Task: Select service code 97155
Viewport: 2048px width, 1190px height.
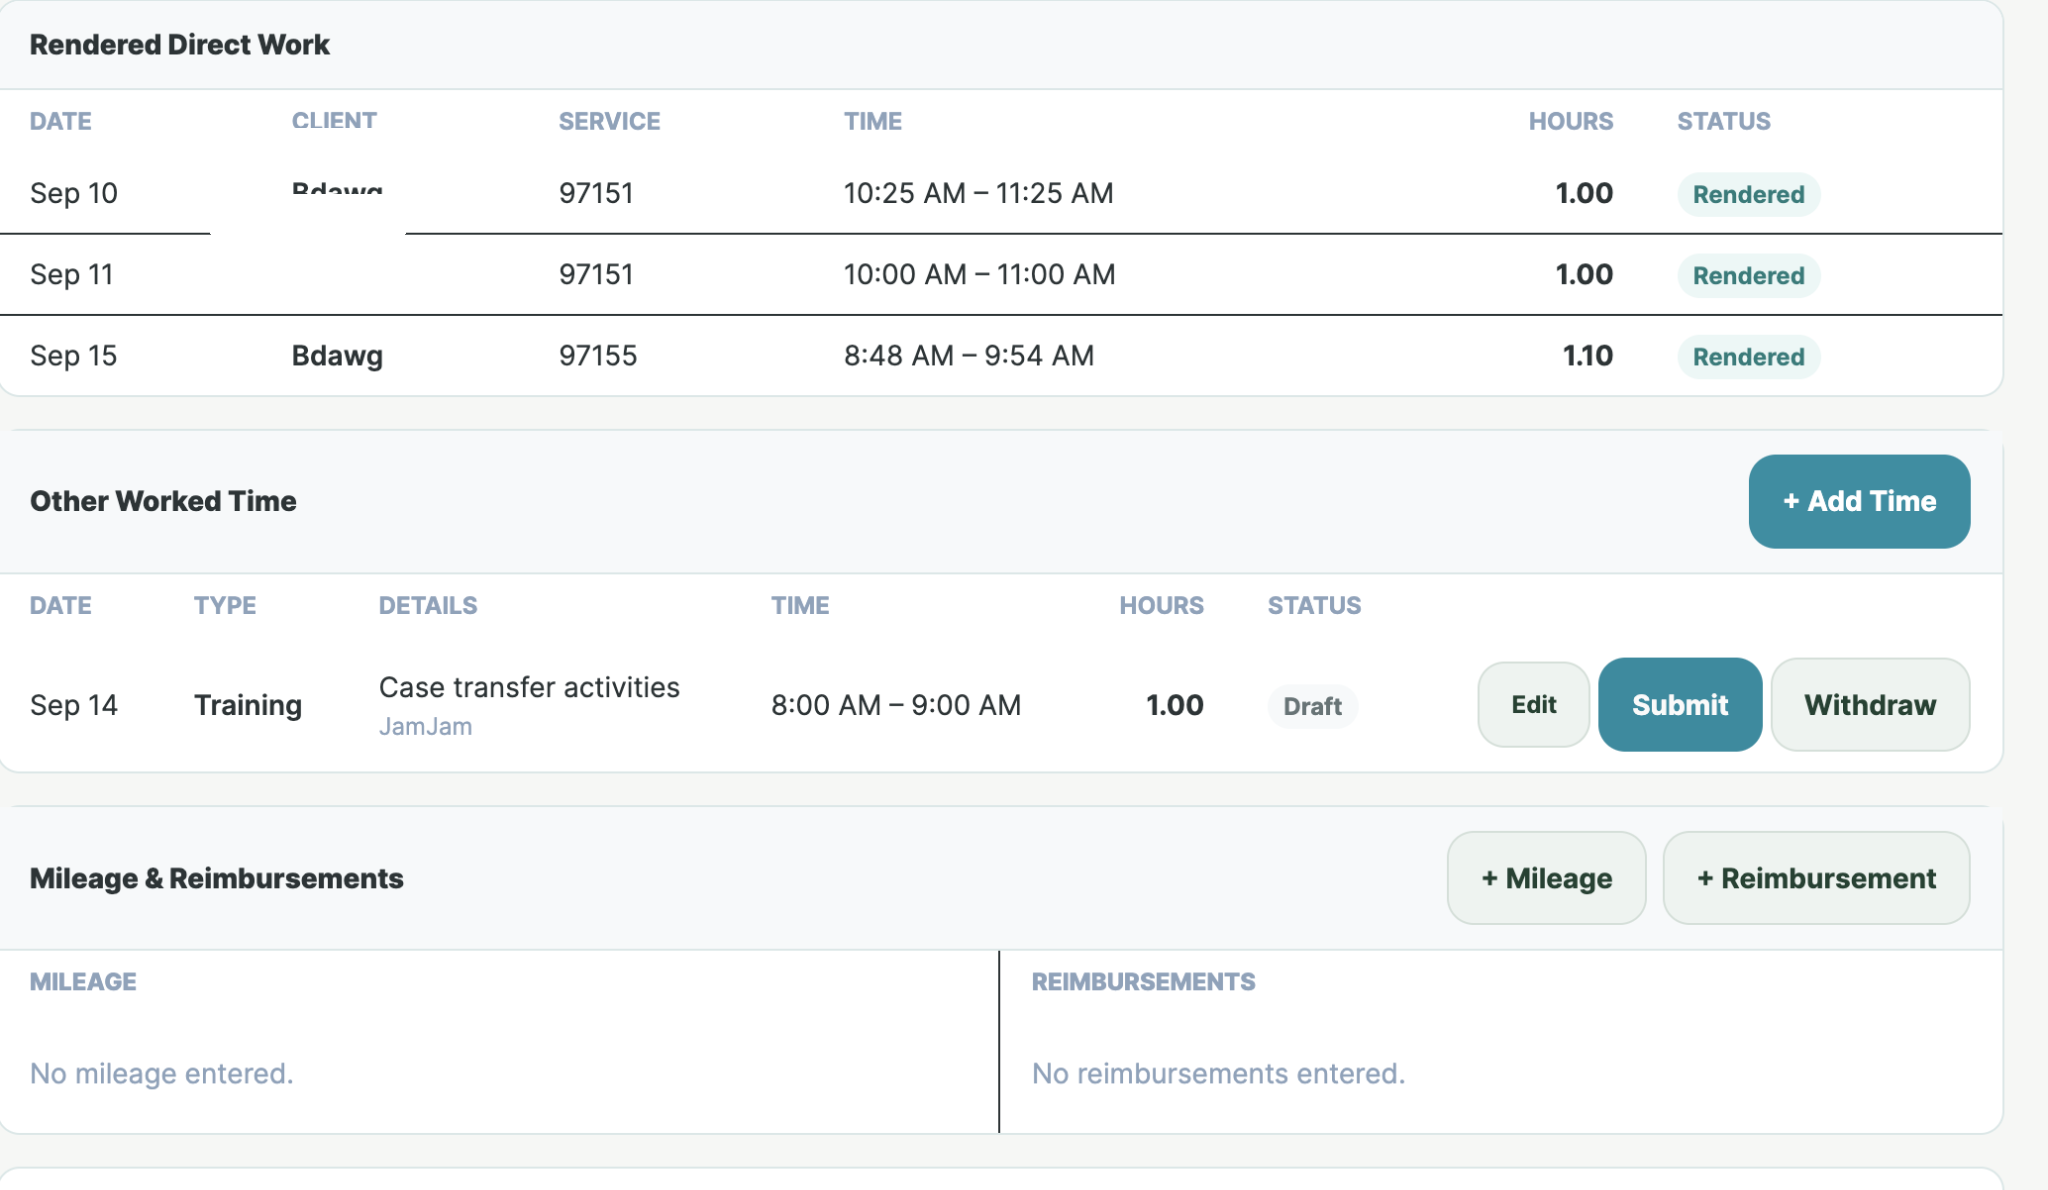Action: pyautogui.click(x=598, y=356)
